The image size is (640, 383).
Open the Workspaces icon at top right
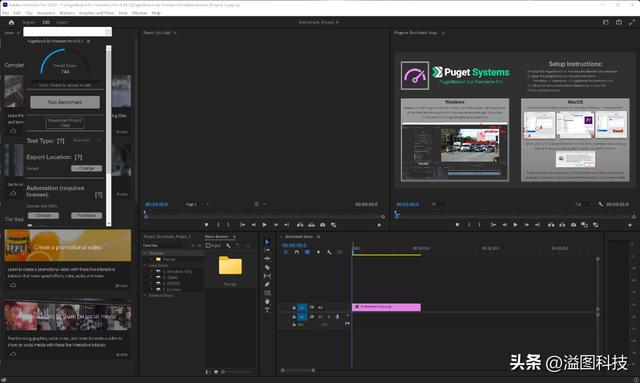[606, 22]
